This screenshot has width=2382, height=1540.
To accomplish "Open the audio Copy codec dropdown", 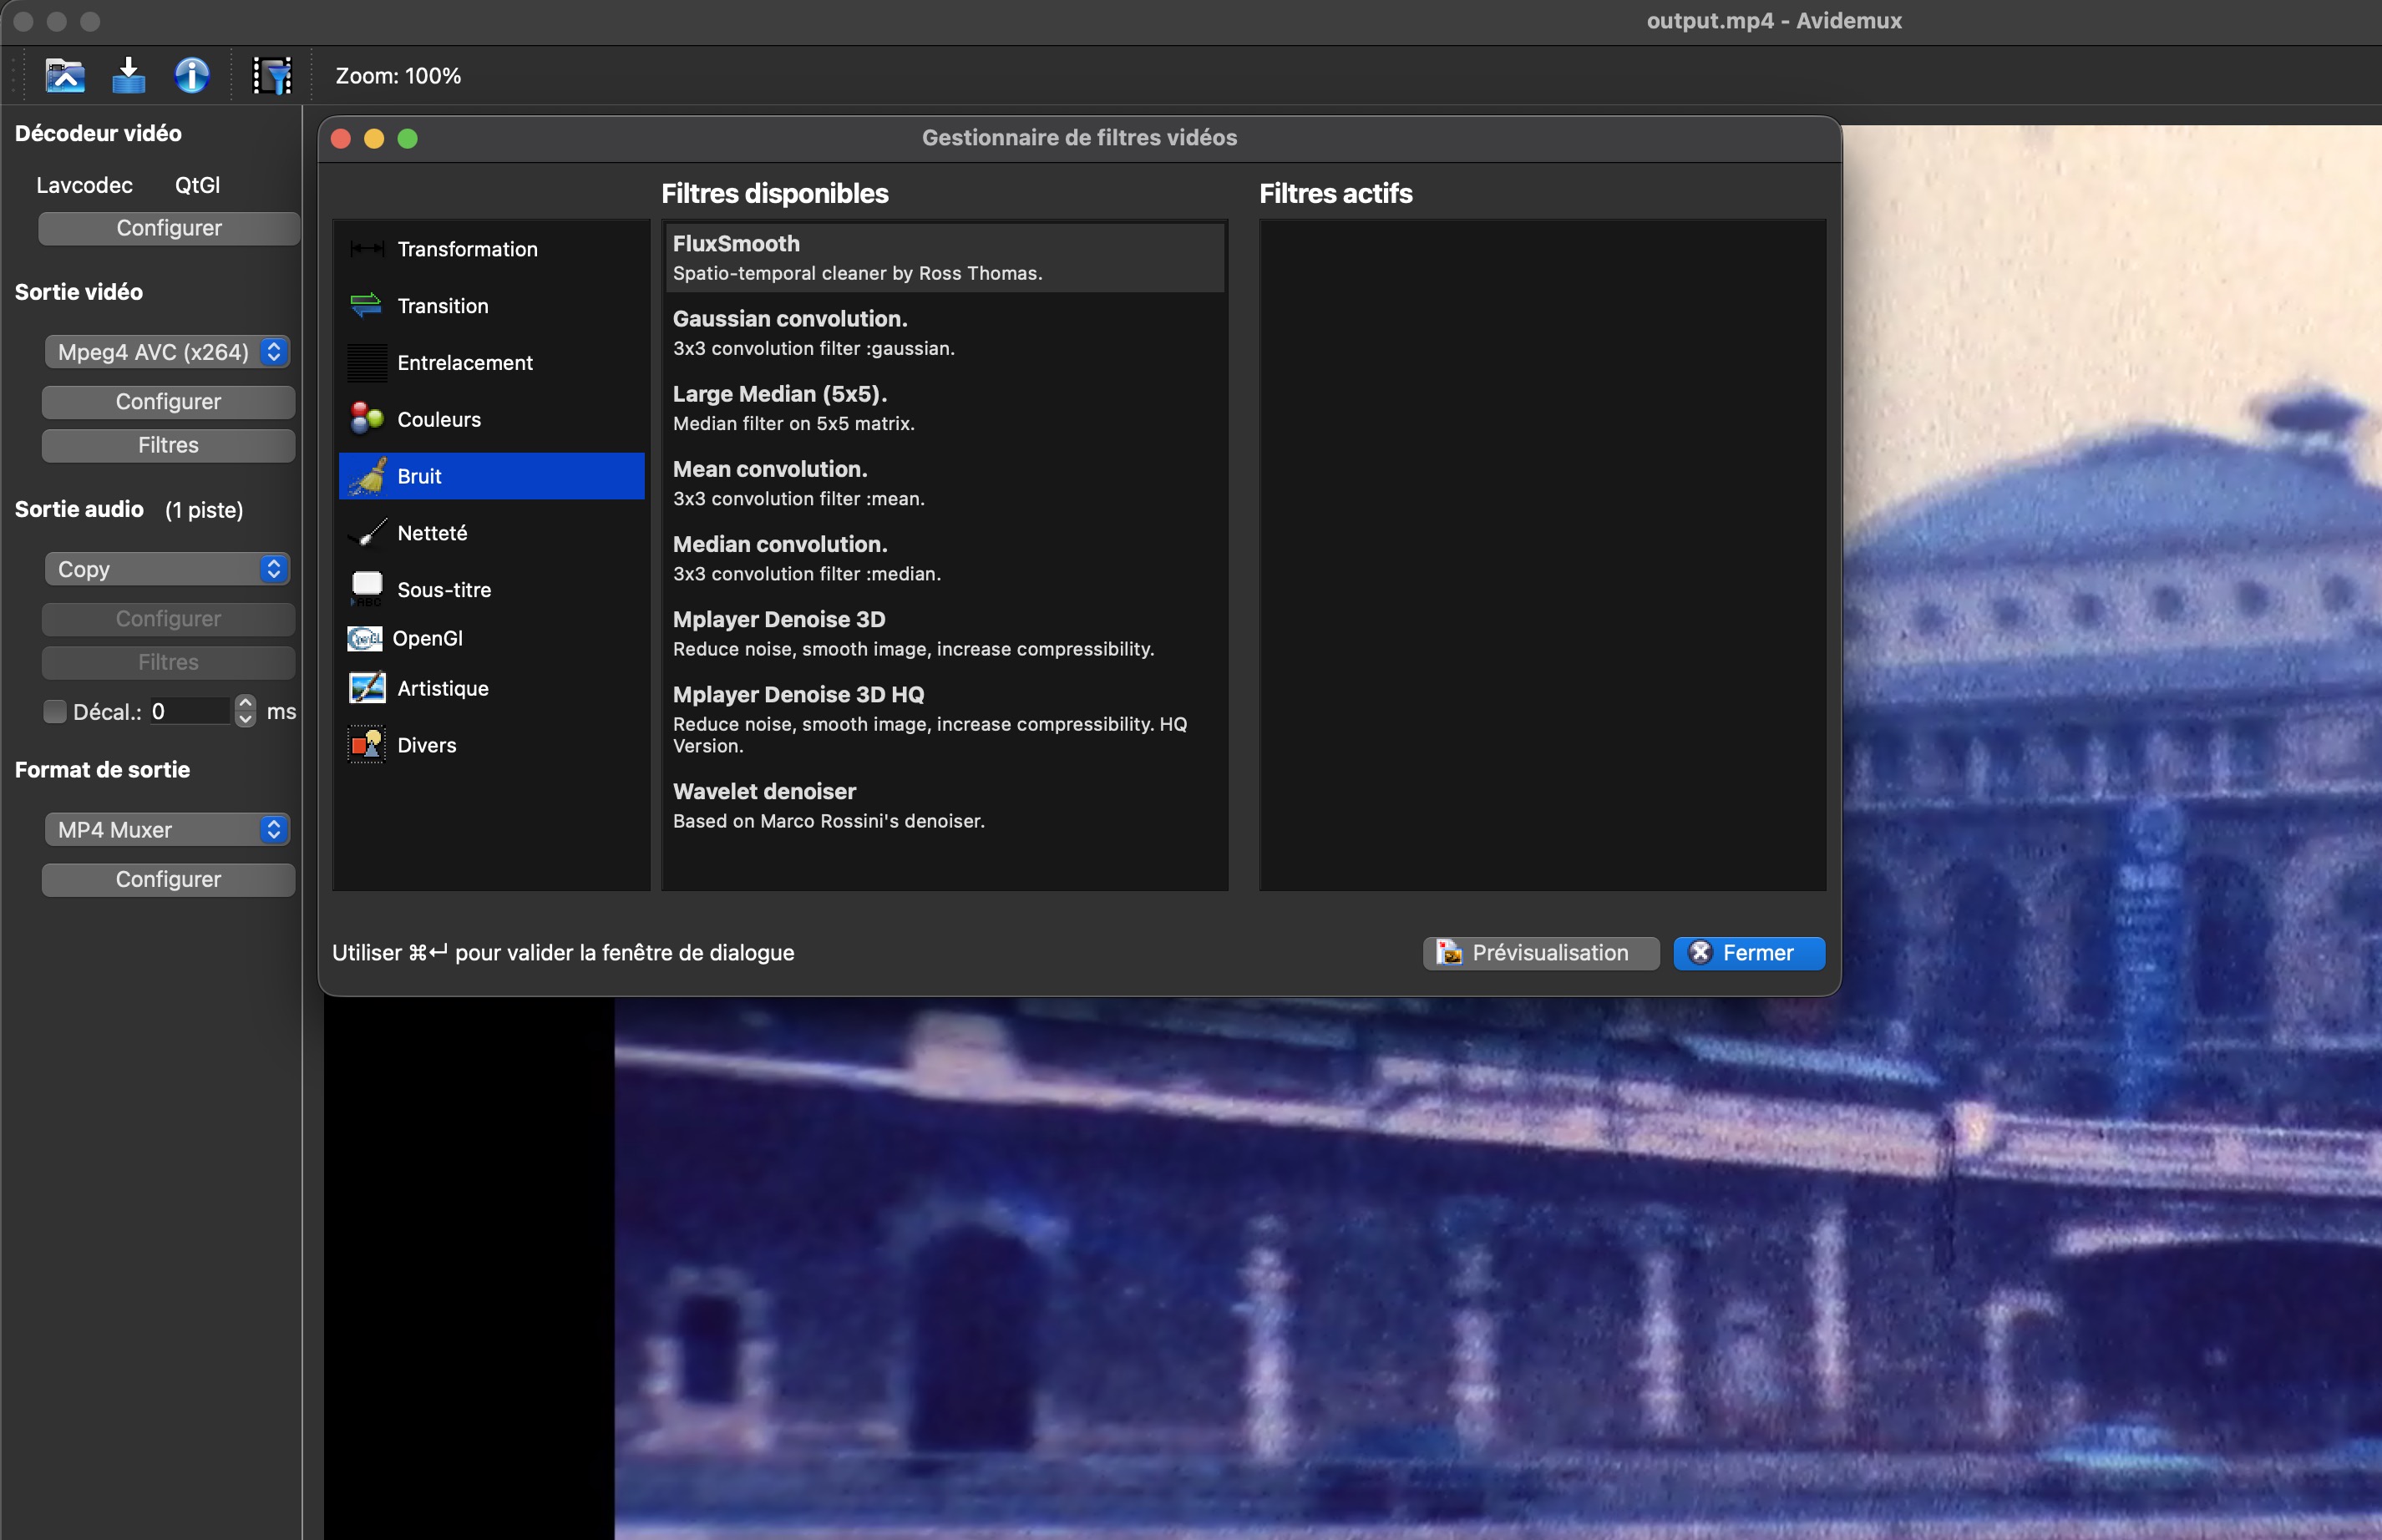I will pyautogui.click(x=167, y=569).
